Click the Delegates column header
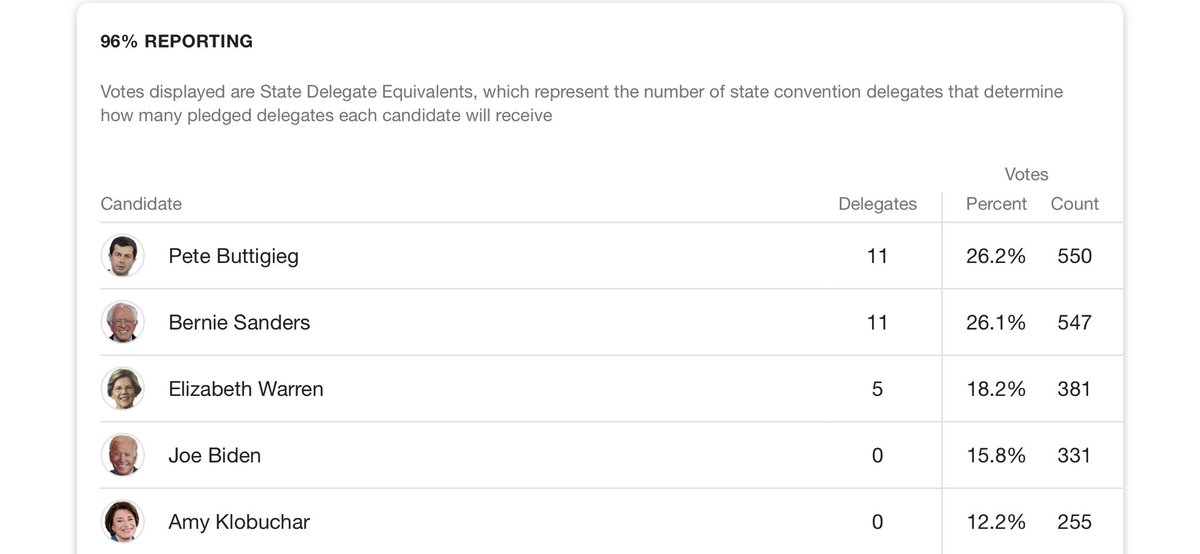1200x554 pixels. coord(877,204)
